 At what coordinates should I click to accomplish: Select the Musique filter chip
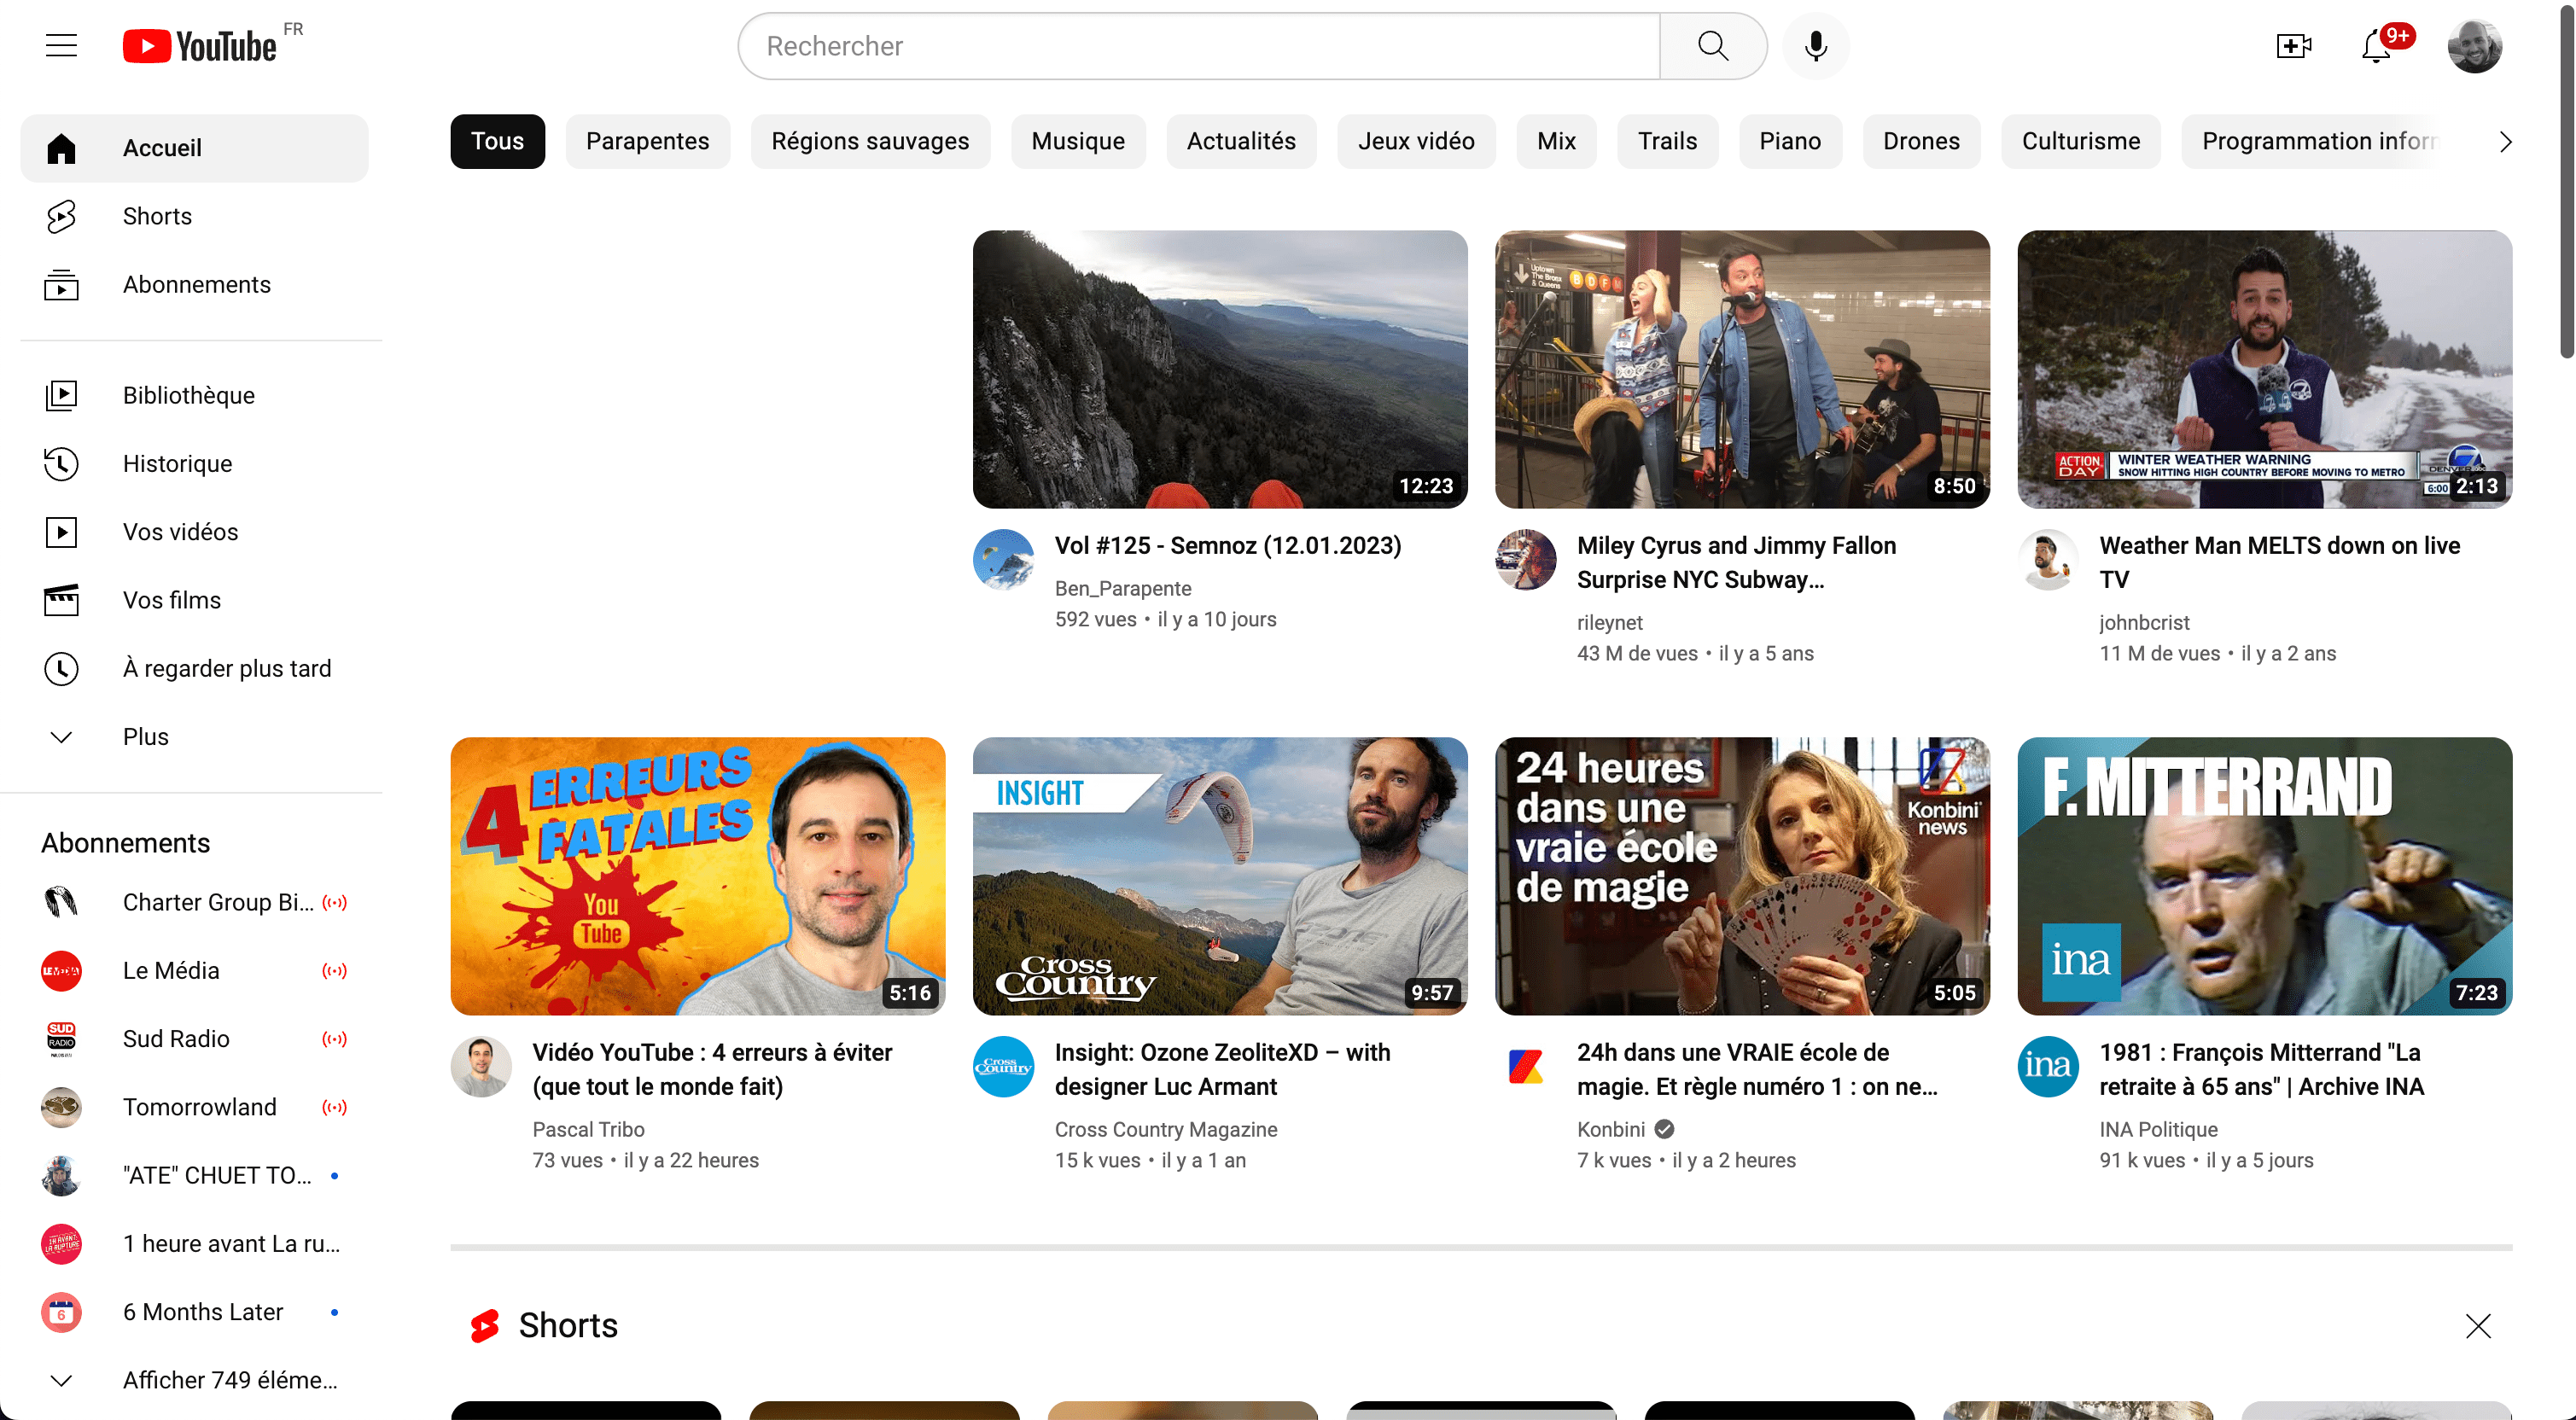tap(1077, 141)
